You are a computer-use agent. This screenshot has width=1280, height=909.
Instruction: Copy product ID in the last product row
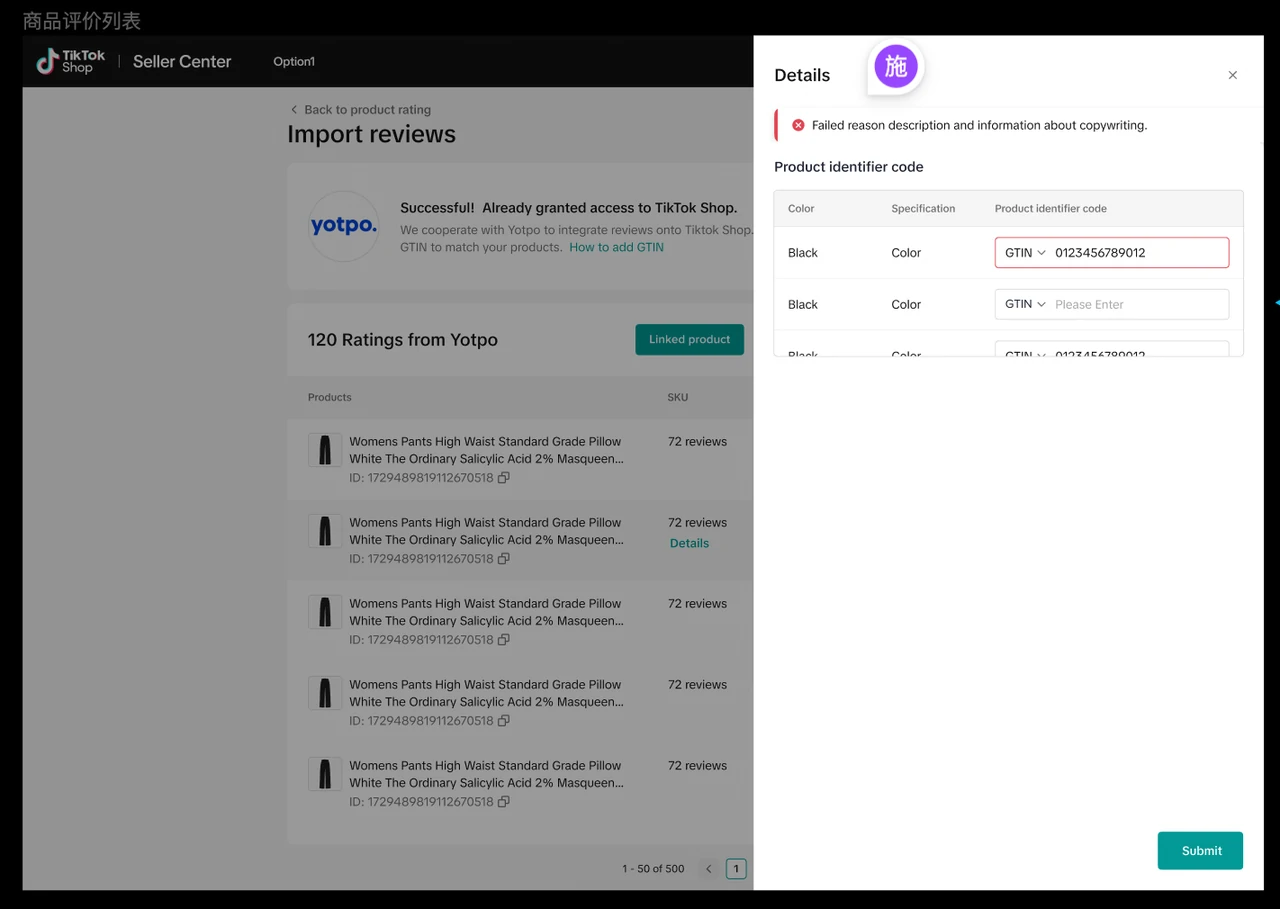point(504,802)
